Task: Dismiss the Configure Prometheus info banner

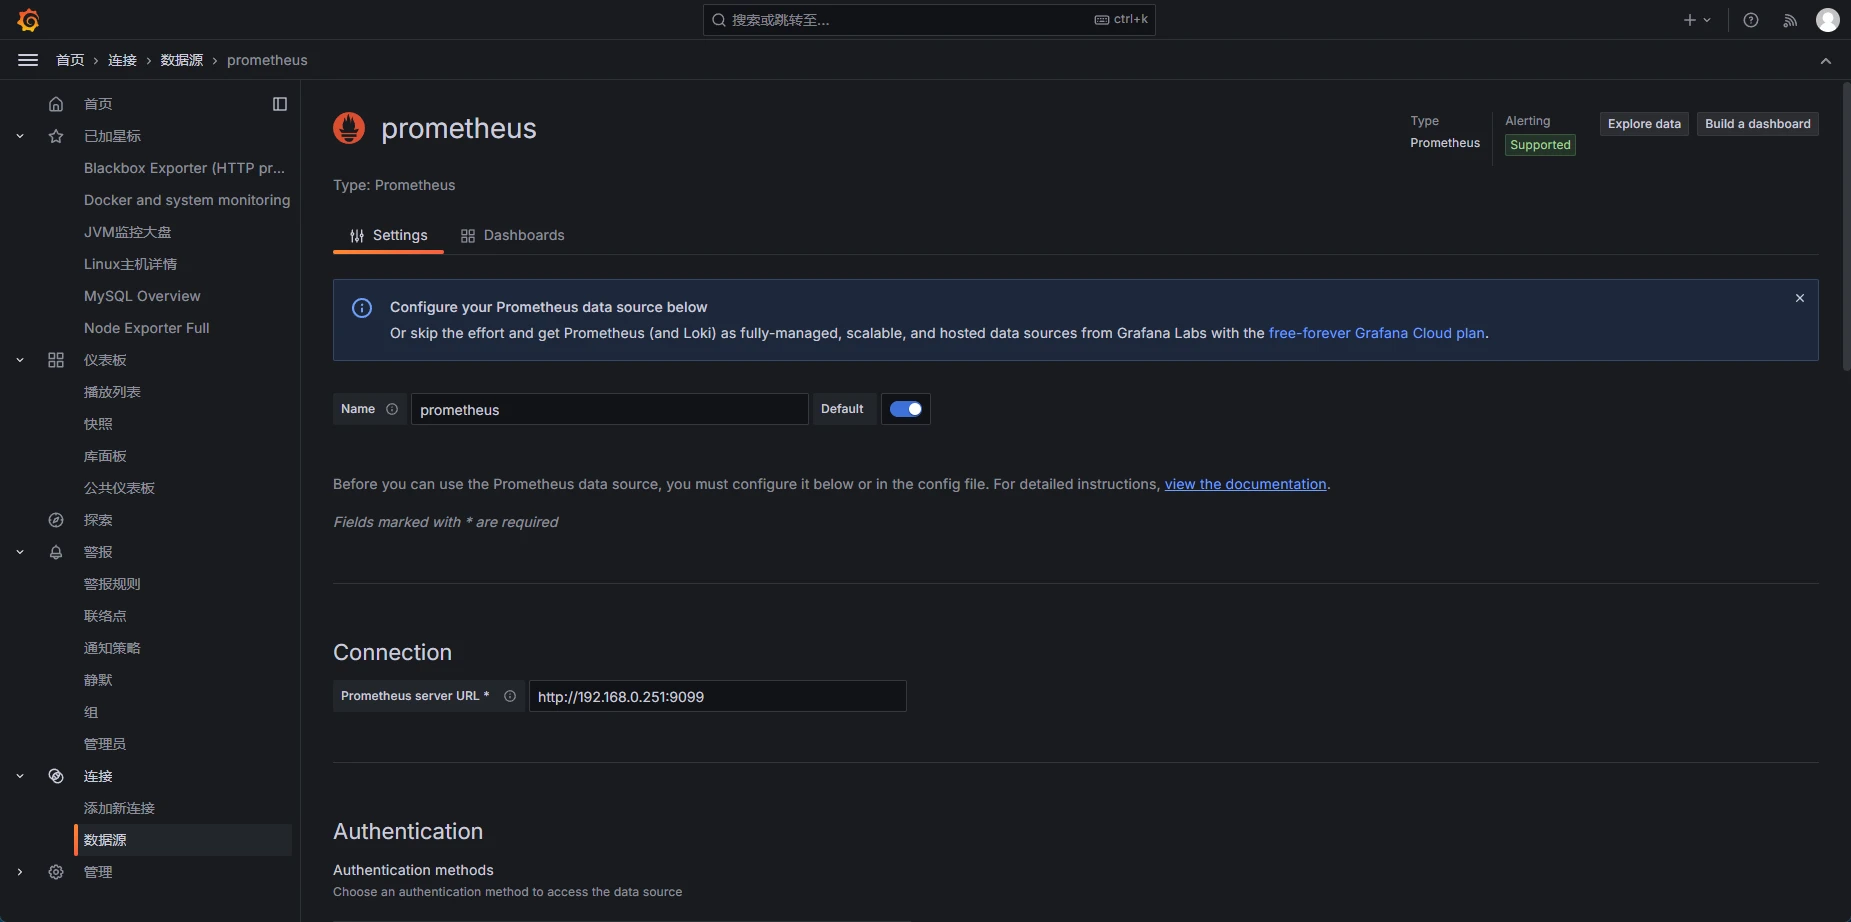Action: click(x=1800, y=298)
